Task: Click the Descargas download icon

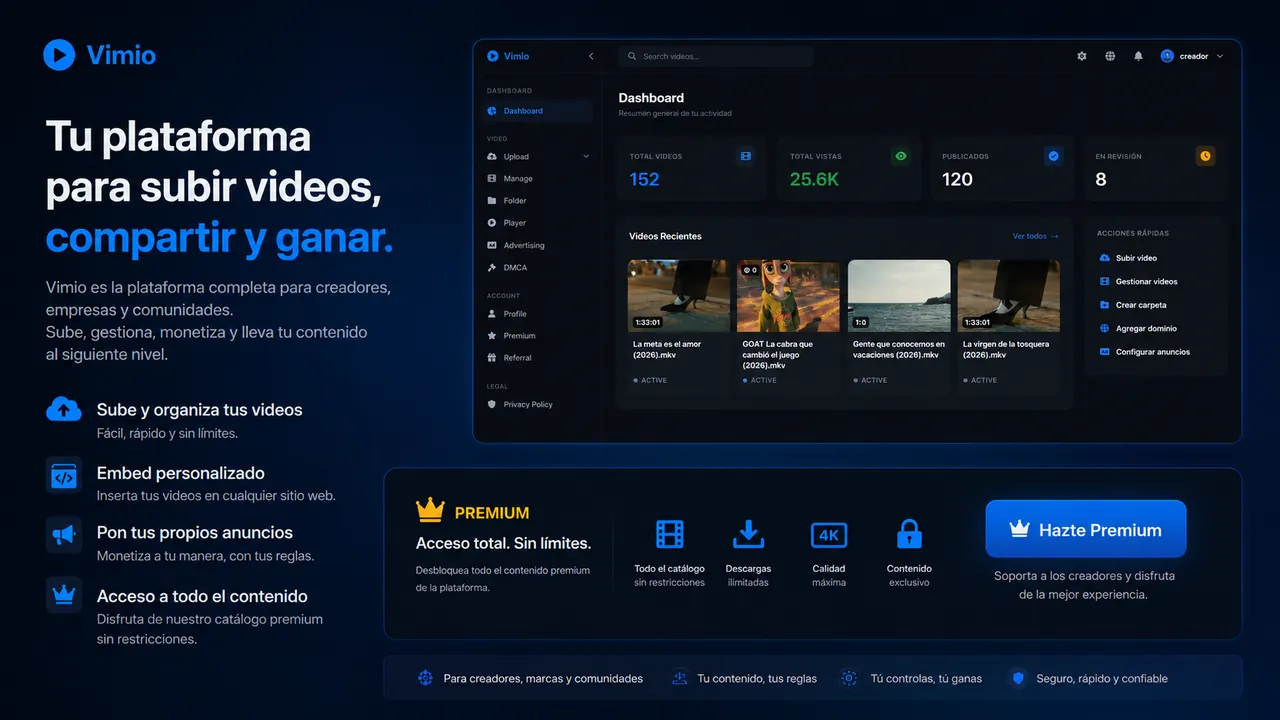Action: pos(748,534)
